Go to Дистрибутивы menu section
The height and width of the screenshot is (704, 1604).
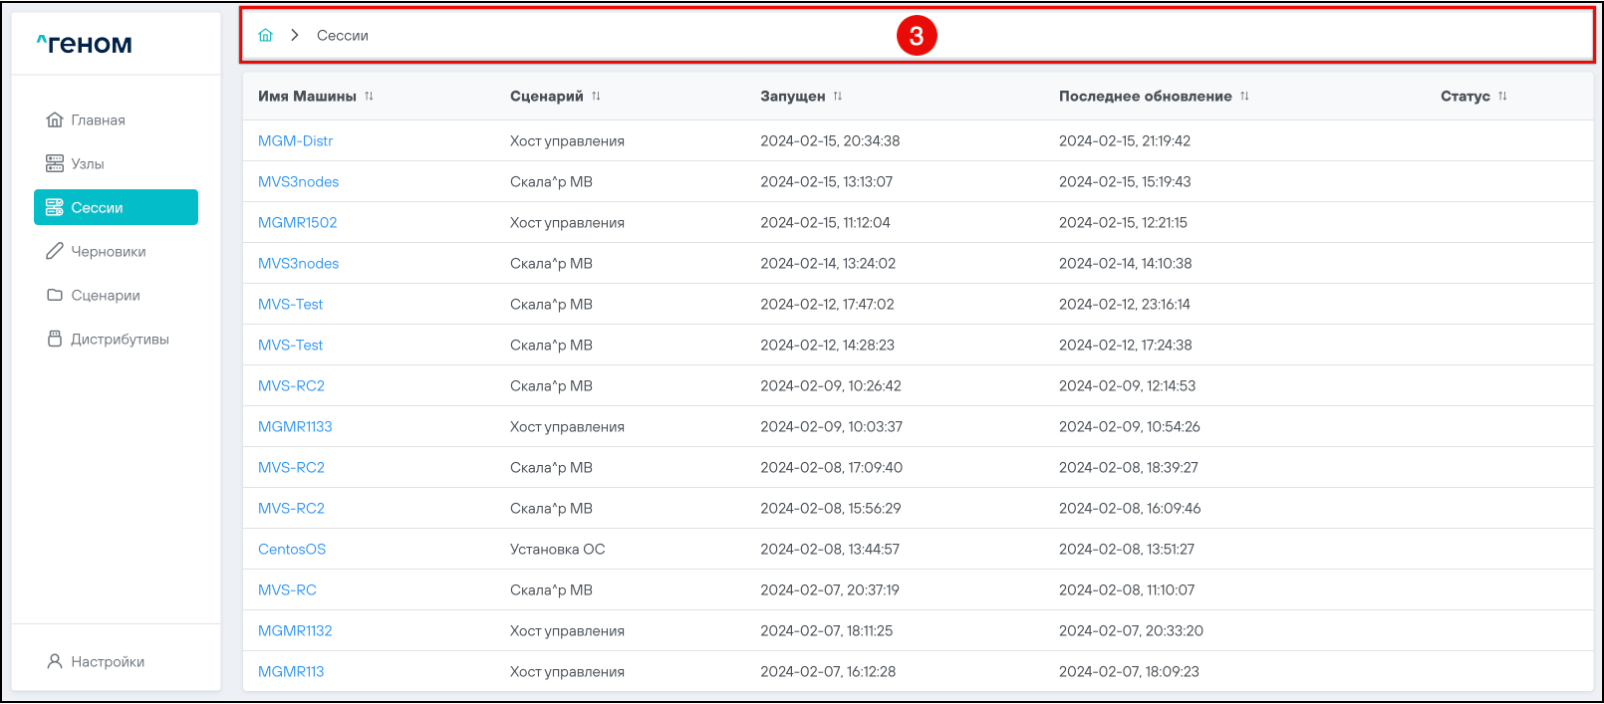pos(119,339)
